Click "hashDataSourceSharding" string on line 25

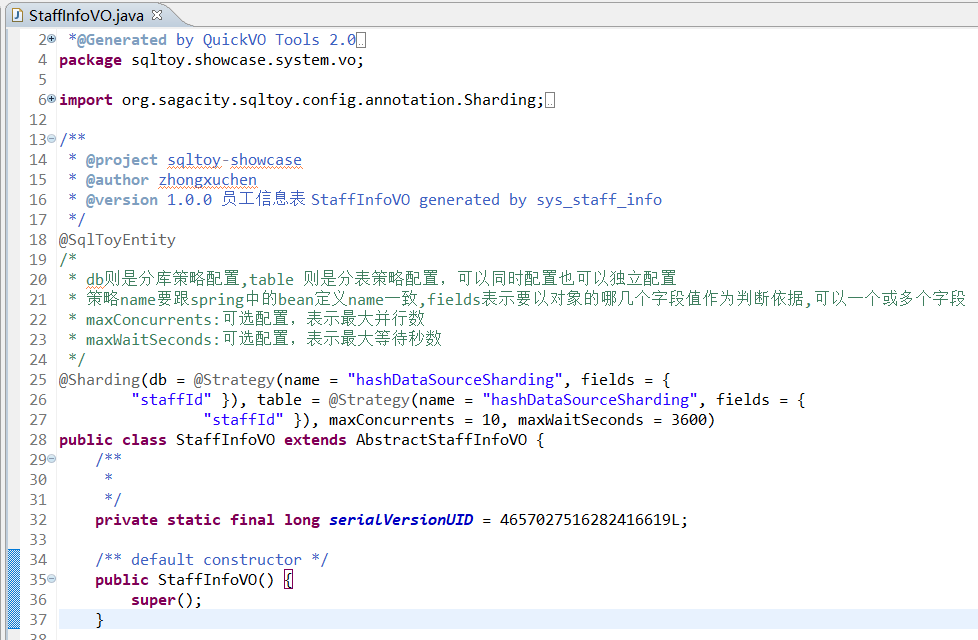pos(455,380)
